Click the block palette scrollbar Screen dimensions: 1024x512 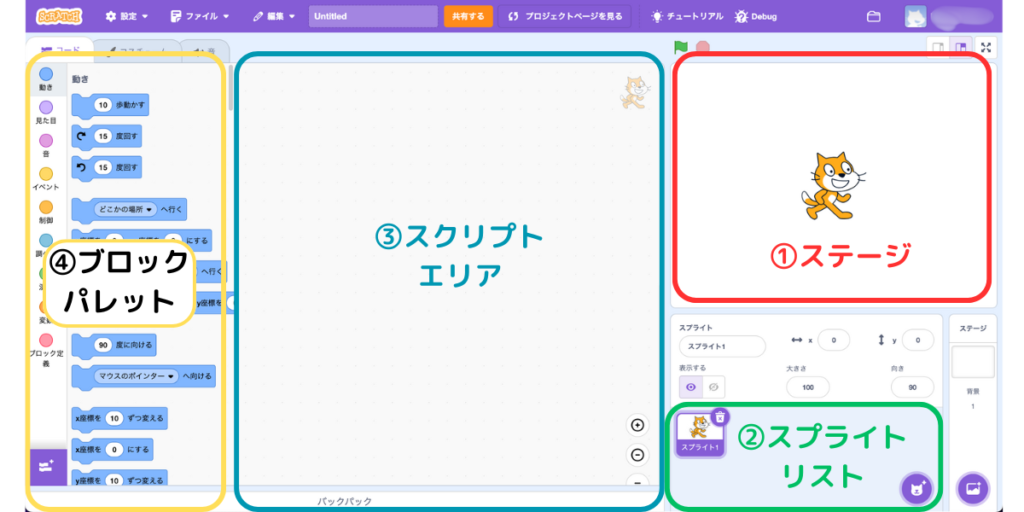pyautogui.click(x=231, y=87)
